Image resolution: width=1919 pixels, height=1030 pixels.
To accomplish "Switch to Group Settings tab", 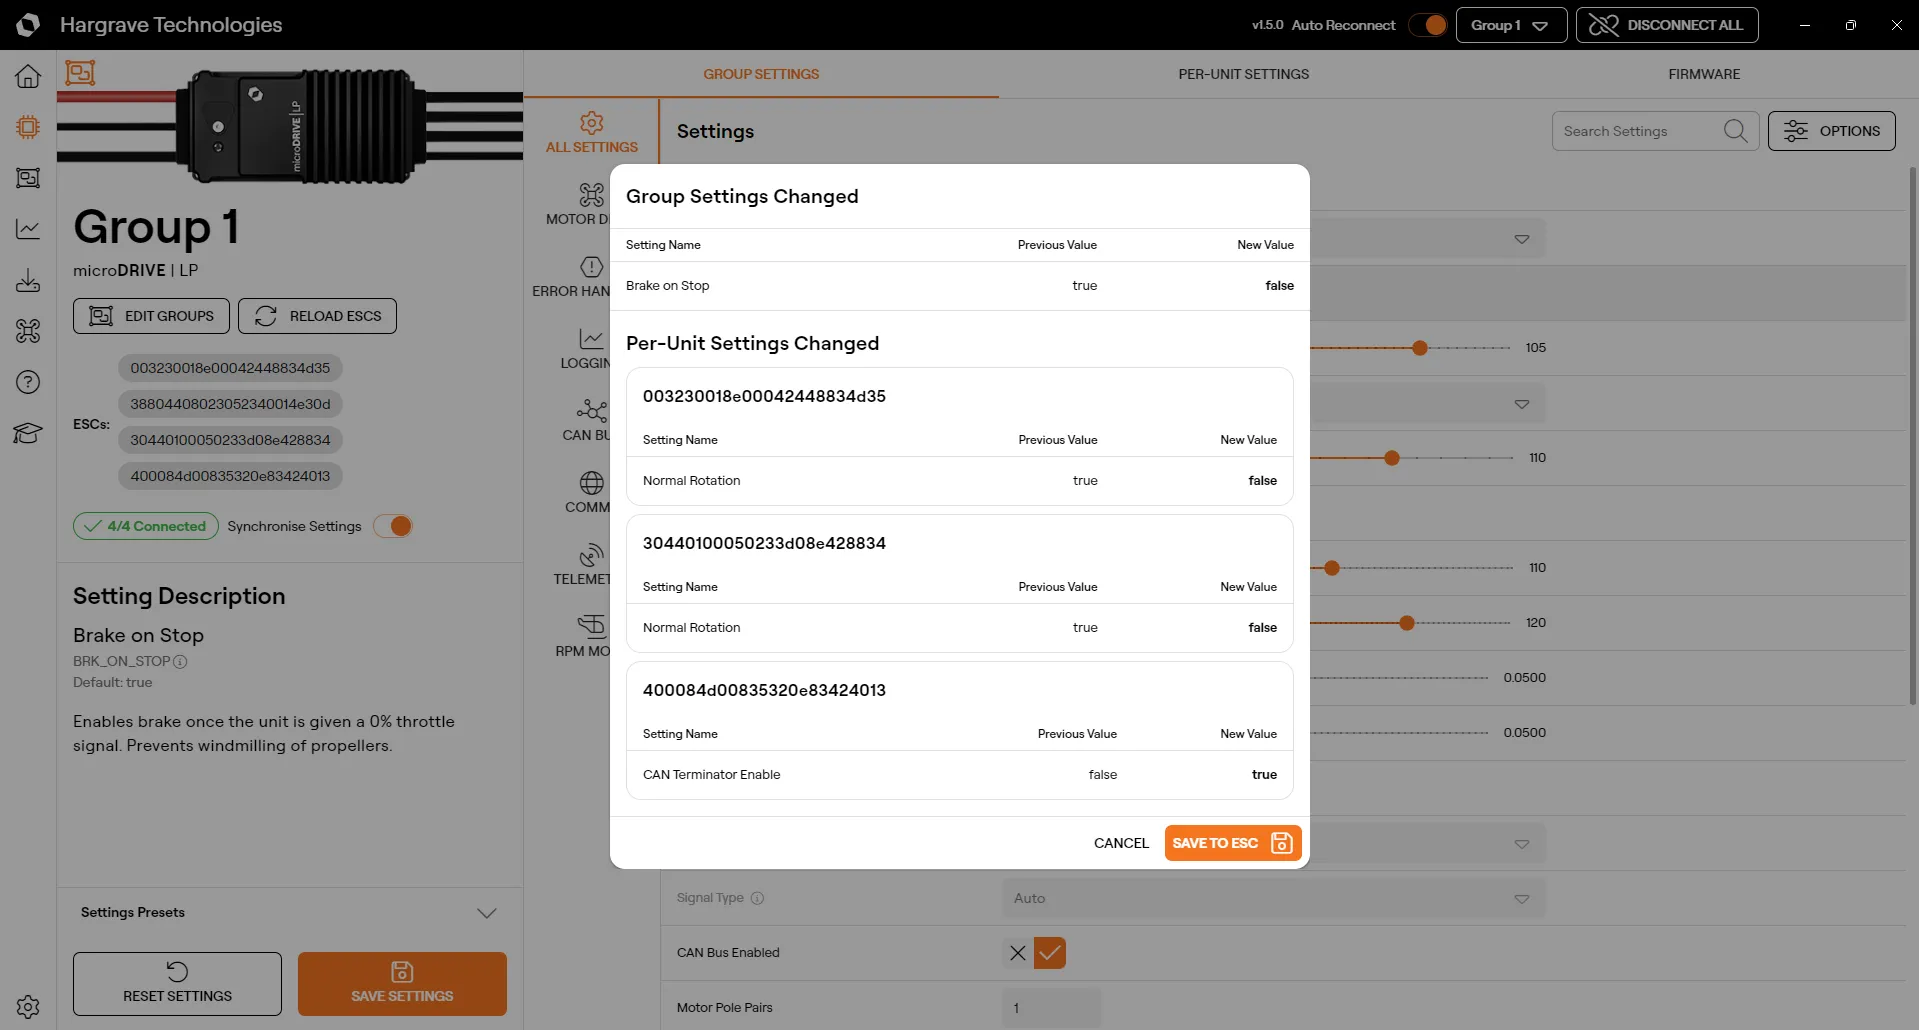I will [x=761, y=74].
